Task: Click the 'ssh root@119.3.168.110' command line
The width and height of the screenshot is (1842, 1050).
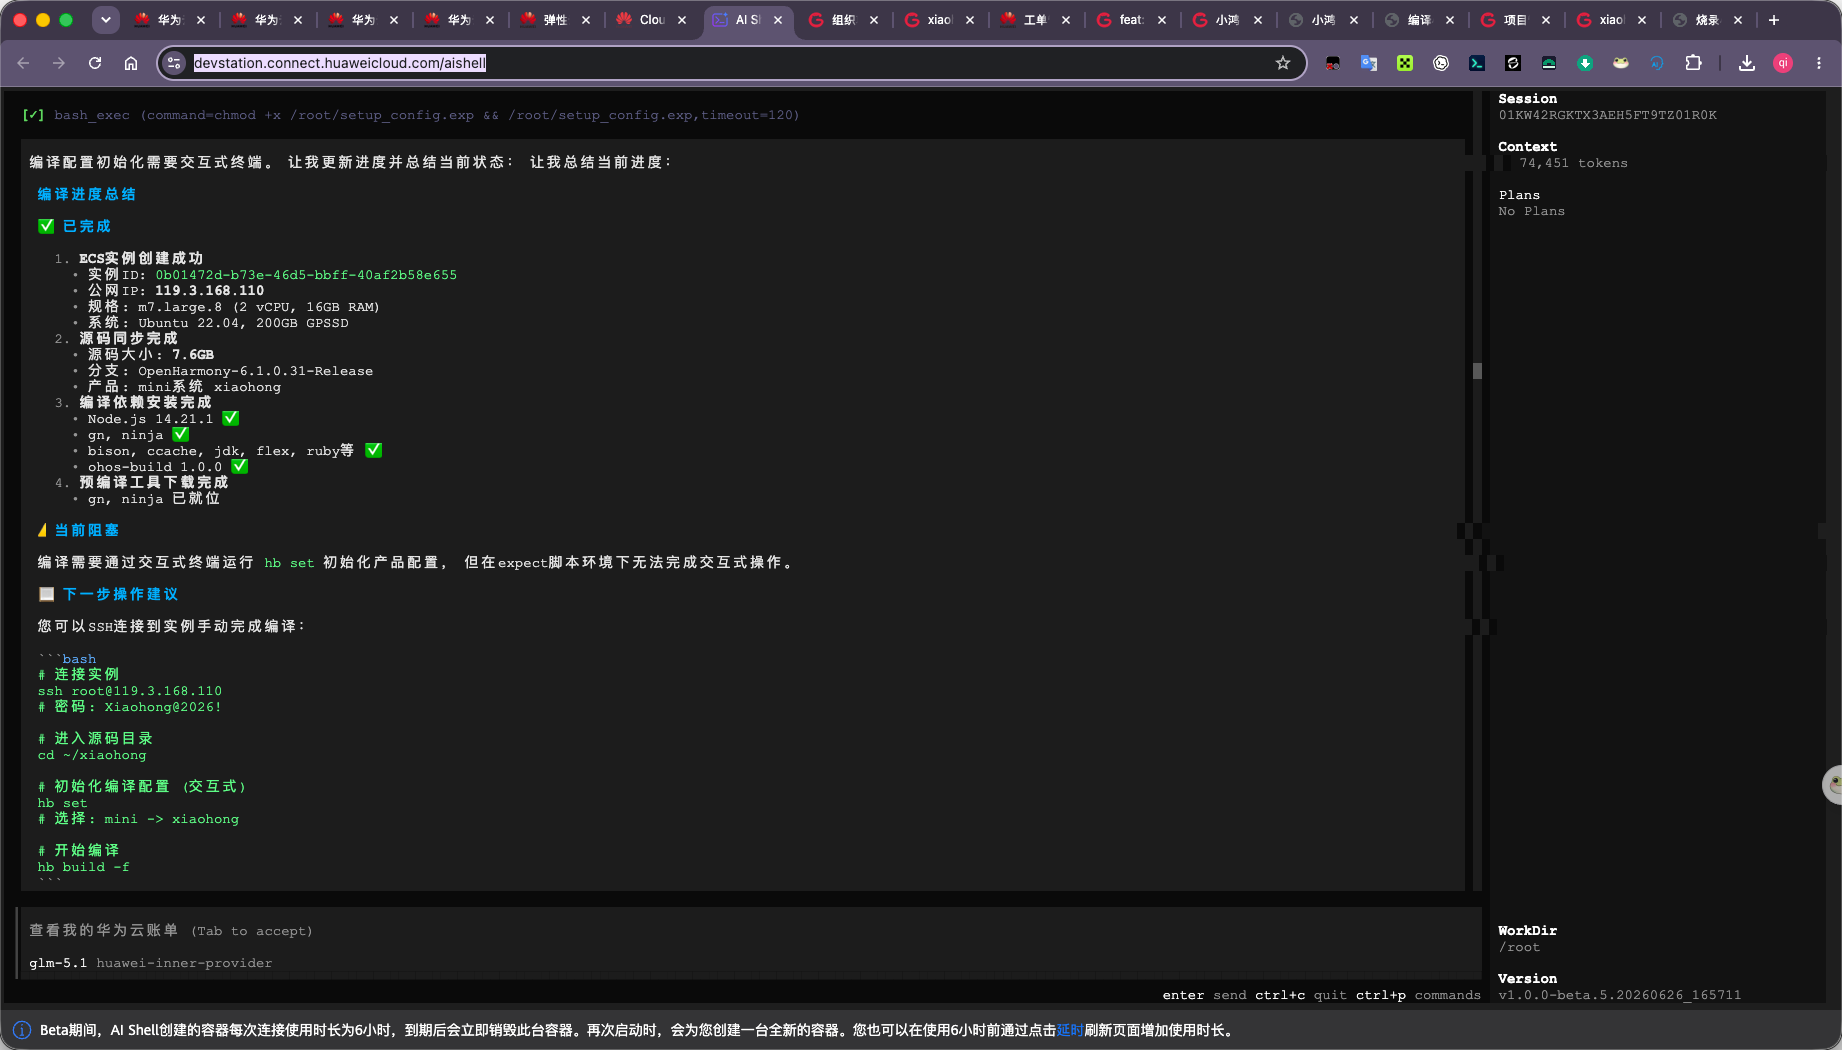Action: (130, 691)
